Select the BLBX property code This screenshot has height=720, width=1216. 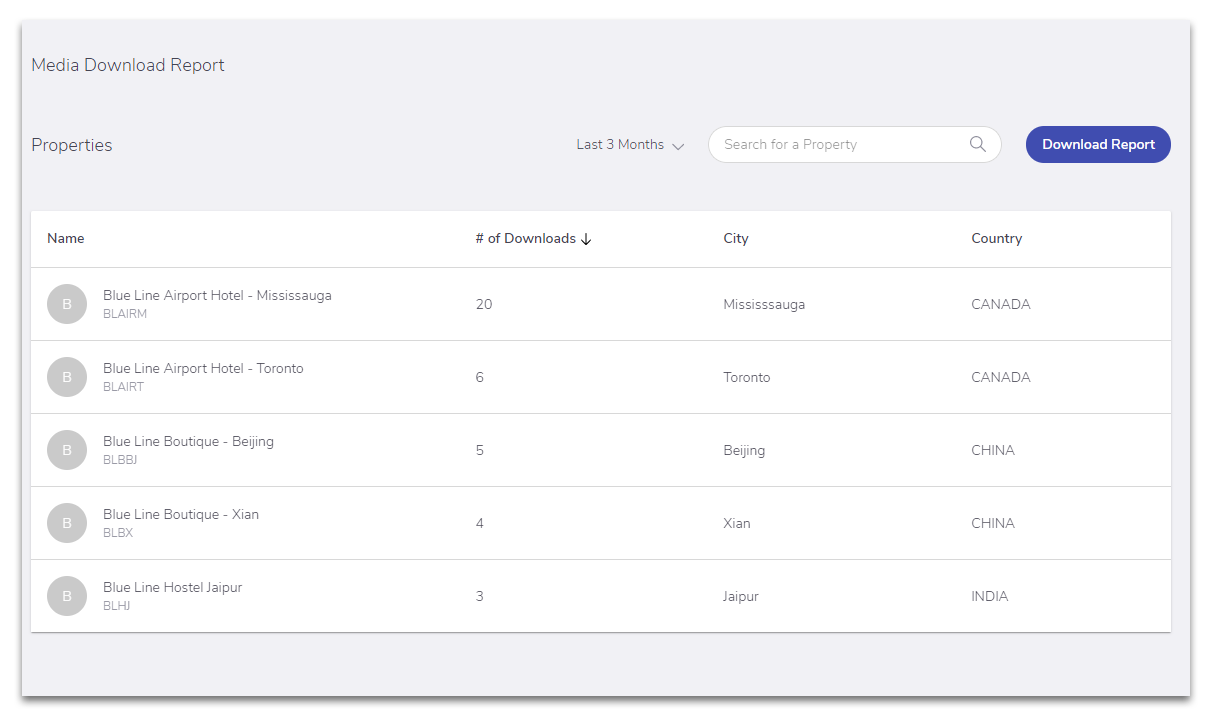pyautogui.click(x=118, y=533)
